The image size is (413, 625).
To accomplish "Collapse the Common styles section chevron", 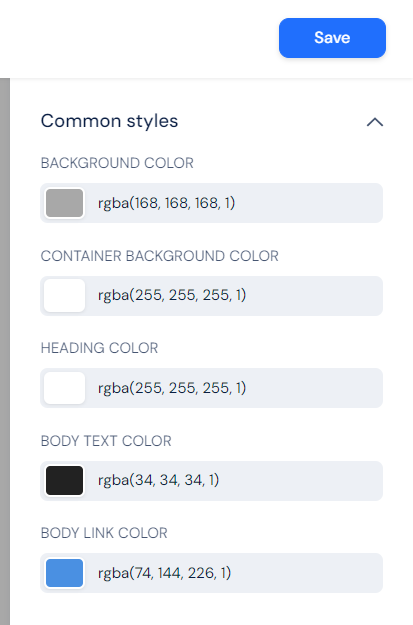I will click(375, 122).
